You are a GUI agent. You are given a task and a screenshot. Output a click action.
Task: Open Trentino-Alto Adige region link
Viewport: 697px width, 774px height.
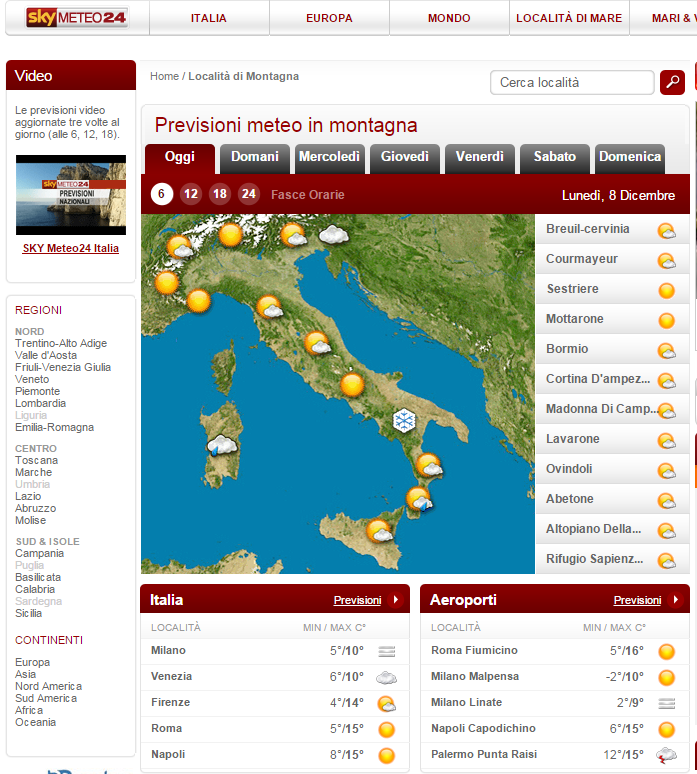click(61, 343)
